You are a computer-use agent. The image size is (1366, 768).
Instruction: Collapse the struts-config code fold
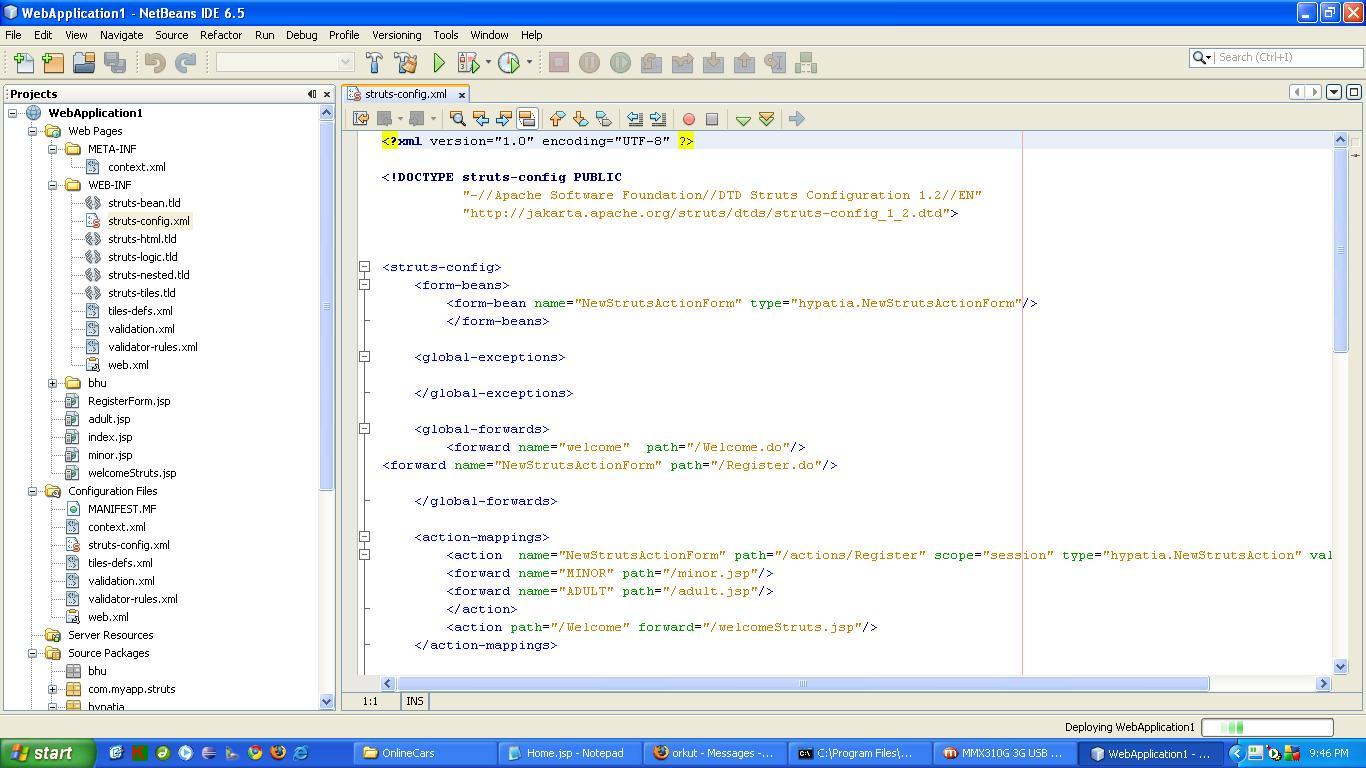click(364, 267)
